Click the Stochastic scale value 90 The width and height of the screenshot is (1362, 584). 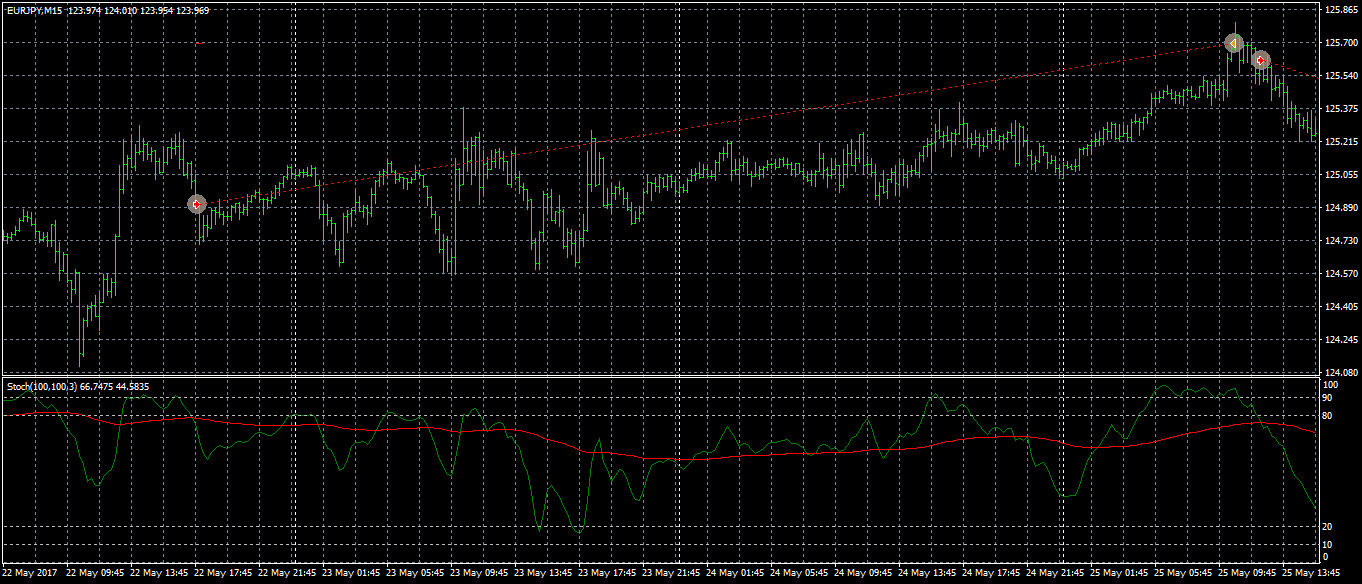point(1329,397)
